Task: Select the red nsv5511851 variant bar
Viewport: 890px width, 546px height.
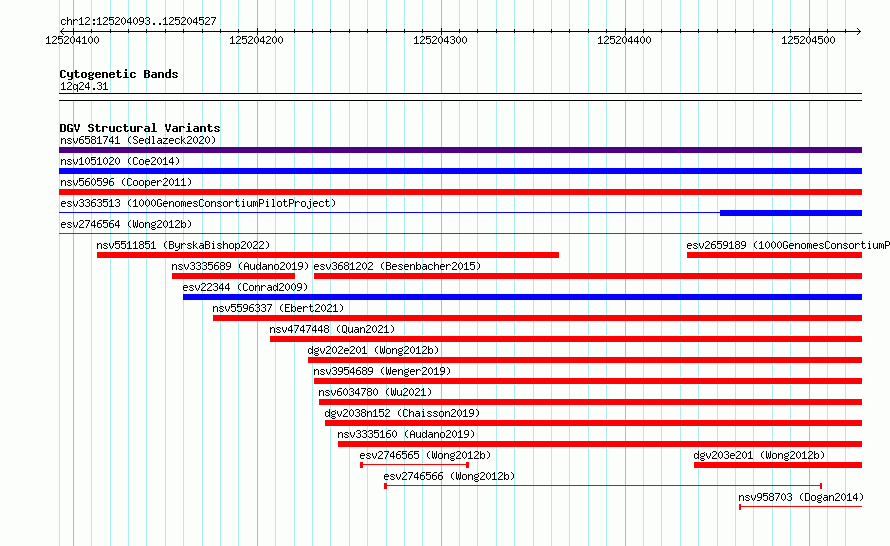Action: (328, 255)
